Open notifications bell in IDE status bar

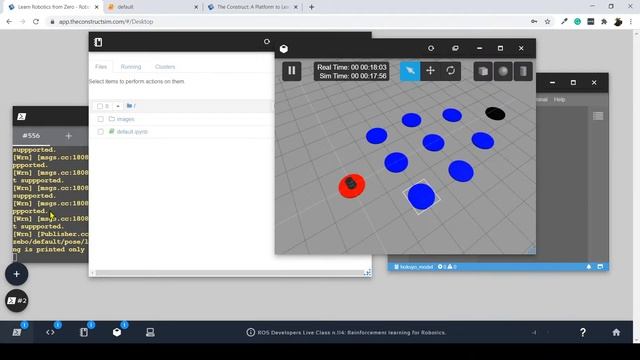click(589, 267)
